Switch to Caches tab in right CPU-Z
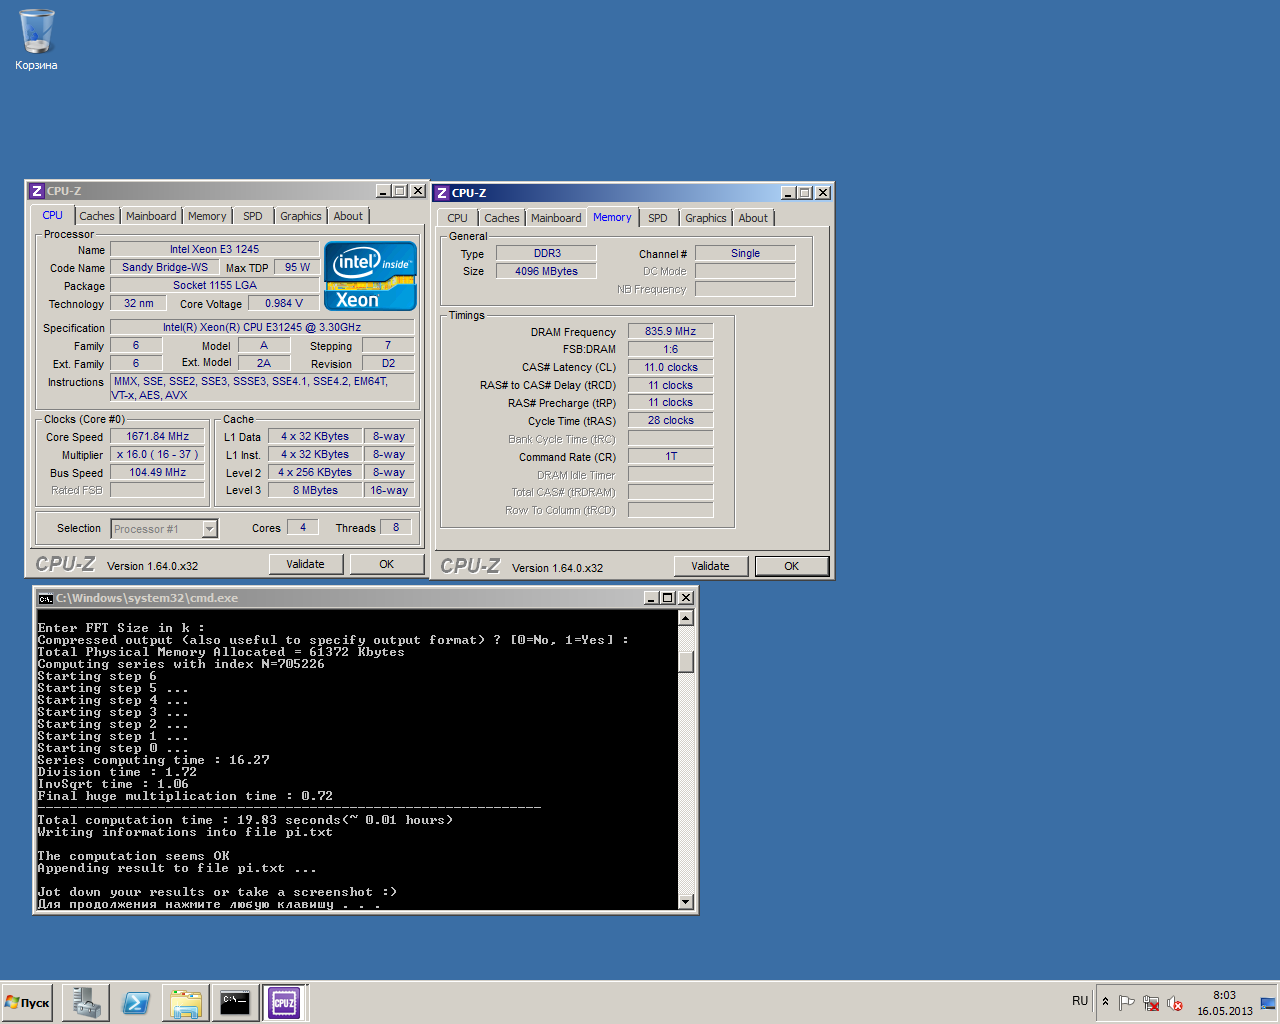This screenshot has width=1280, height=1024. coord(502,218)
